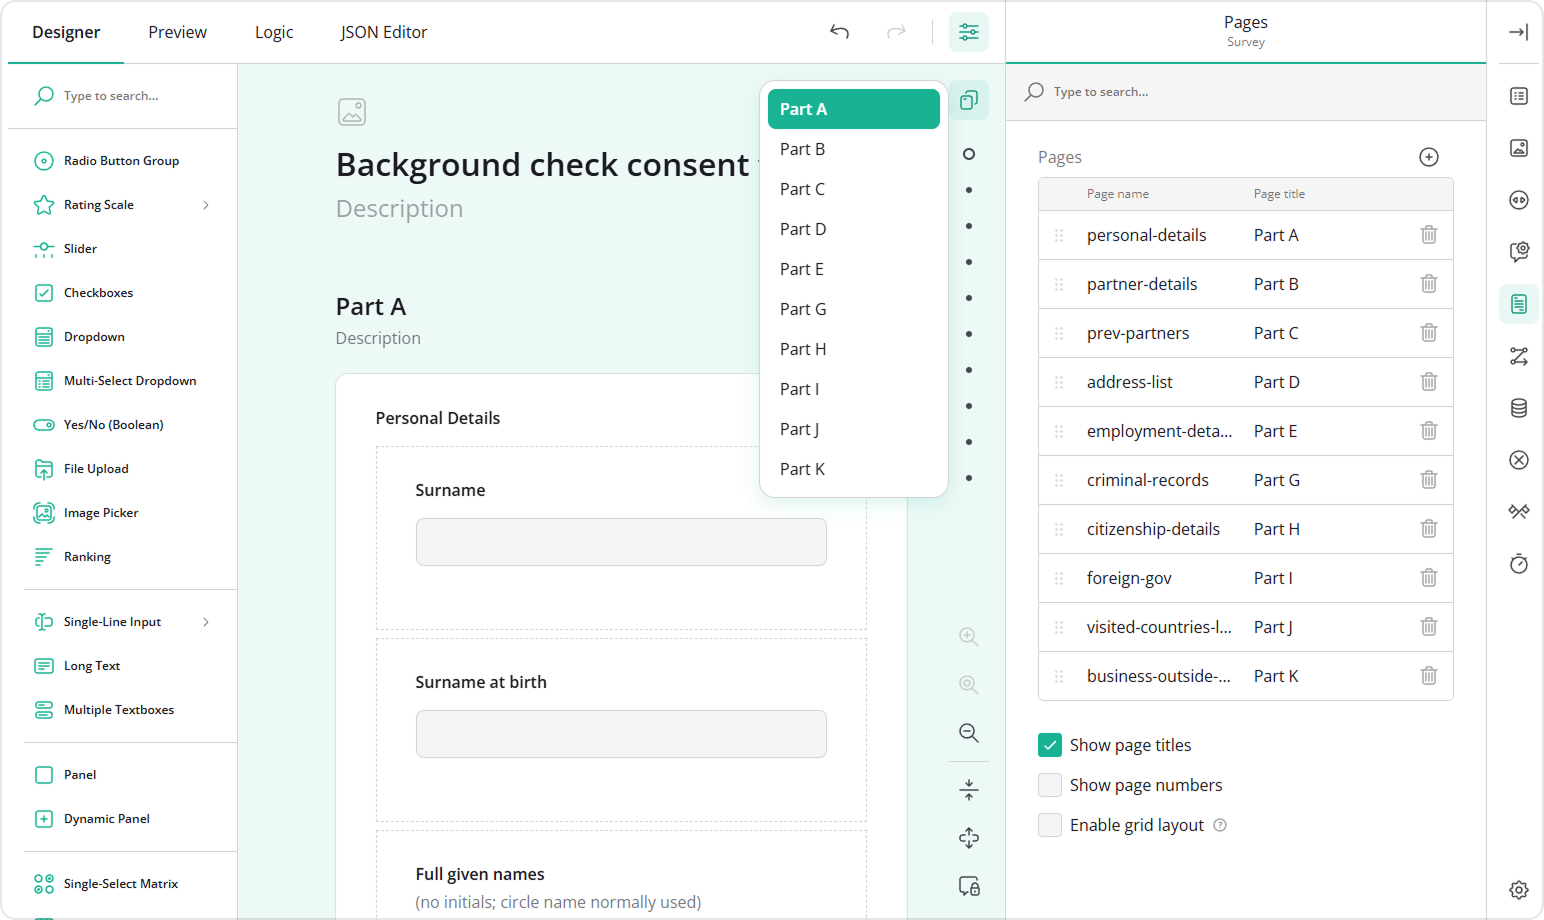The image size is (1544, 920).
Task: Select Part K in page navigator
Action: [x=854, y=469]
